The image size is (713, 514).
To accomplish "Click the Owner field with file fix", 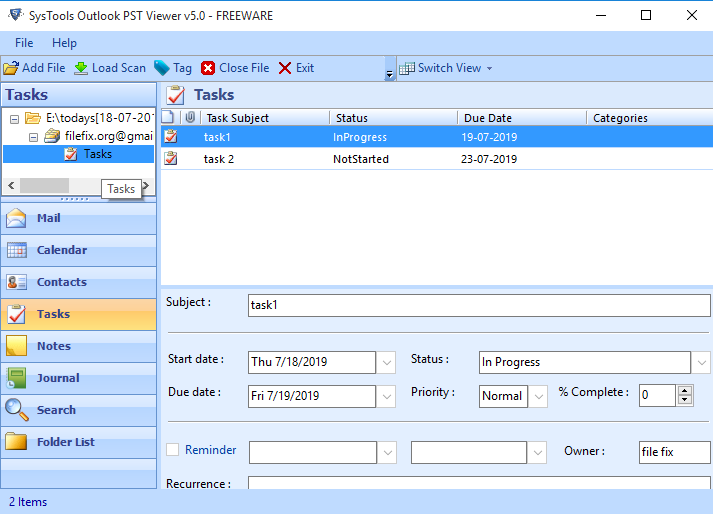I will coord(674,452).
